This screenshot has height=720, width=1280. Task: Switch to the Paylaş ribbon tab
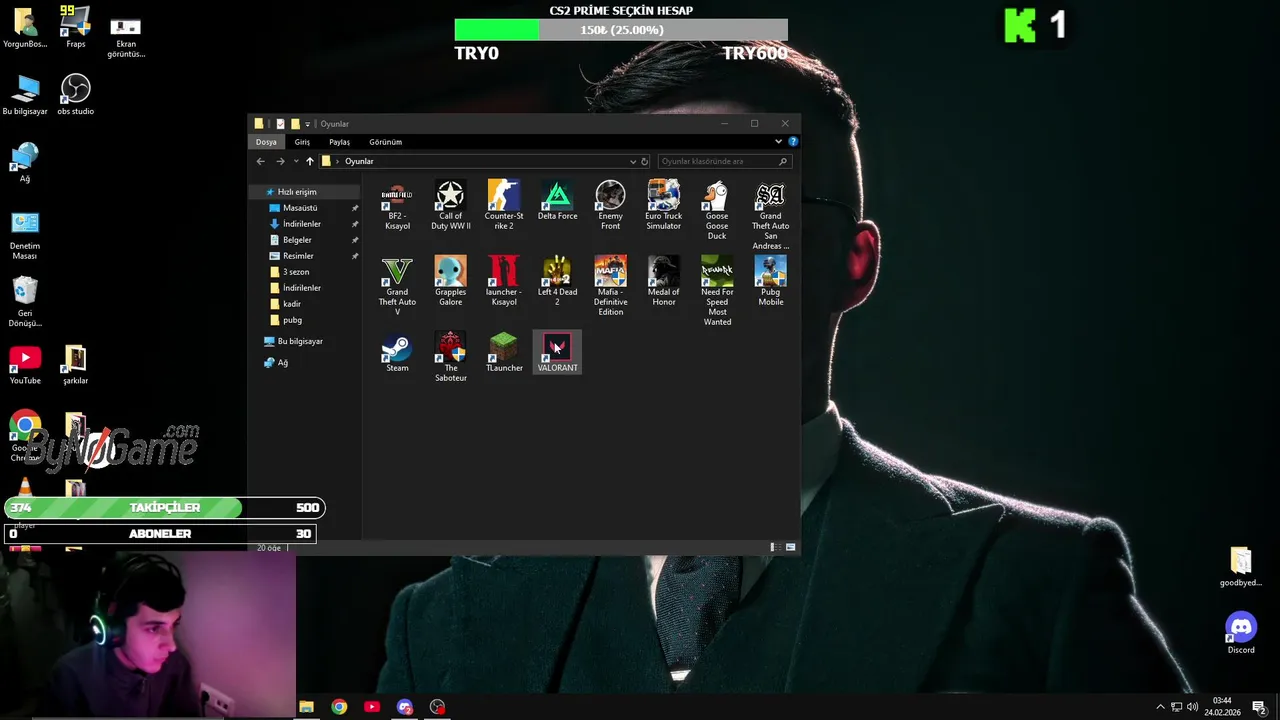tap(339, 142)
